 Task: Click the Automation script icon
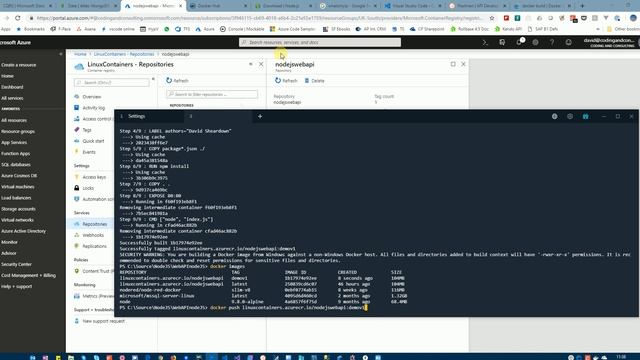coord(77,199)
